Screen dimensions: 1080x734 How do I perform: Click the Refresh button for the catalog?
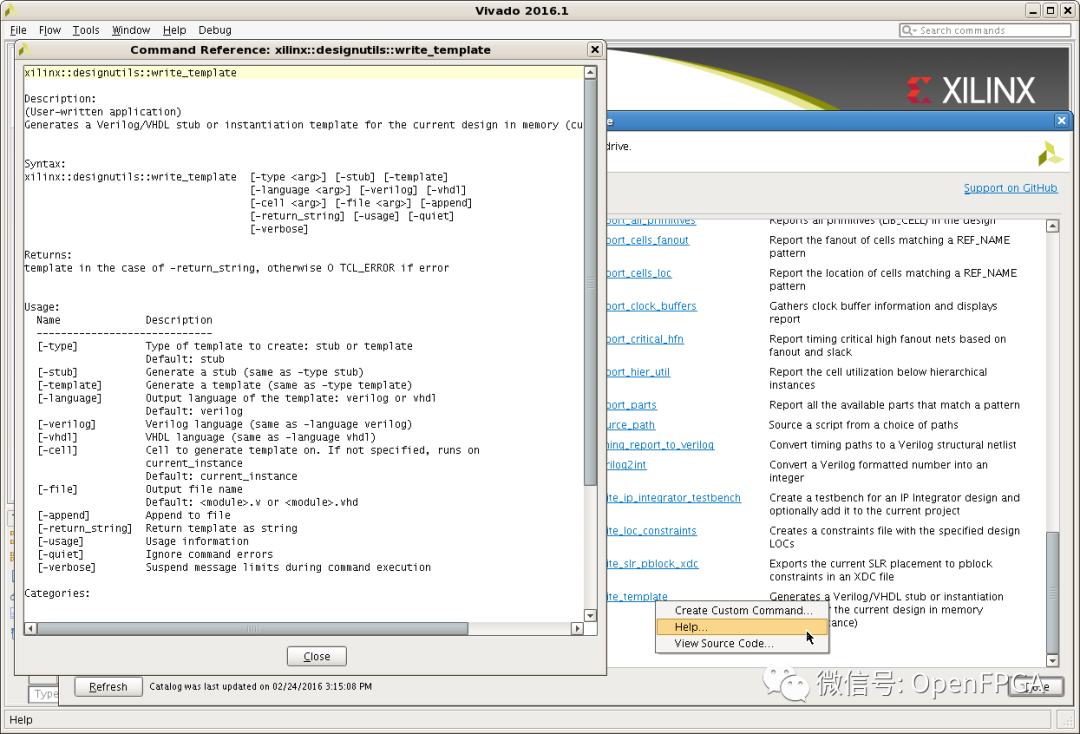pos(107,687)
